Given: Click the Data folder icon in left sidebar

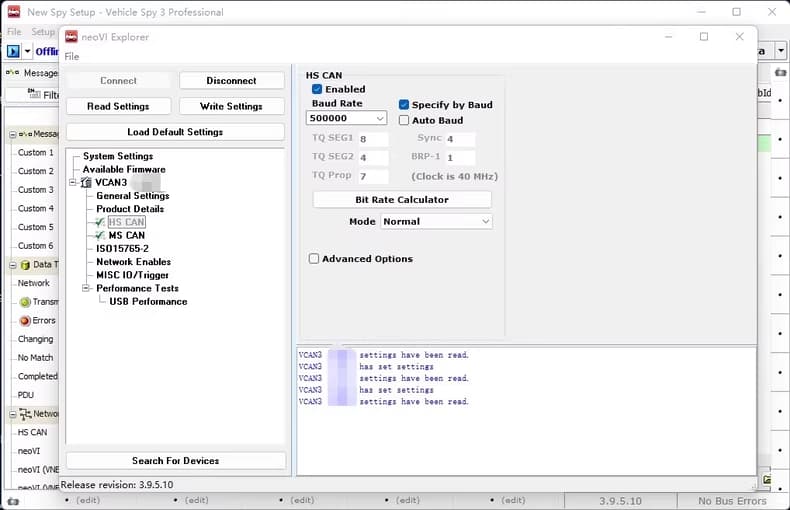Looking at the screenshot, I should coord(25,265).
